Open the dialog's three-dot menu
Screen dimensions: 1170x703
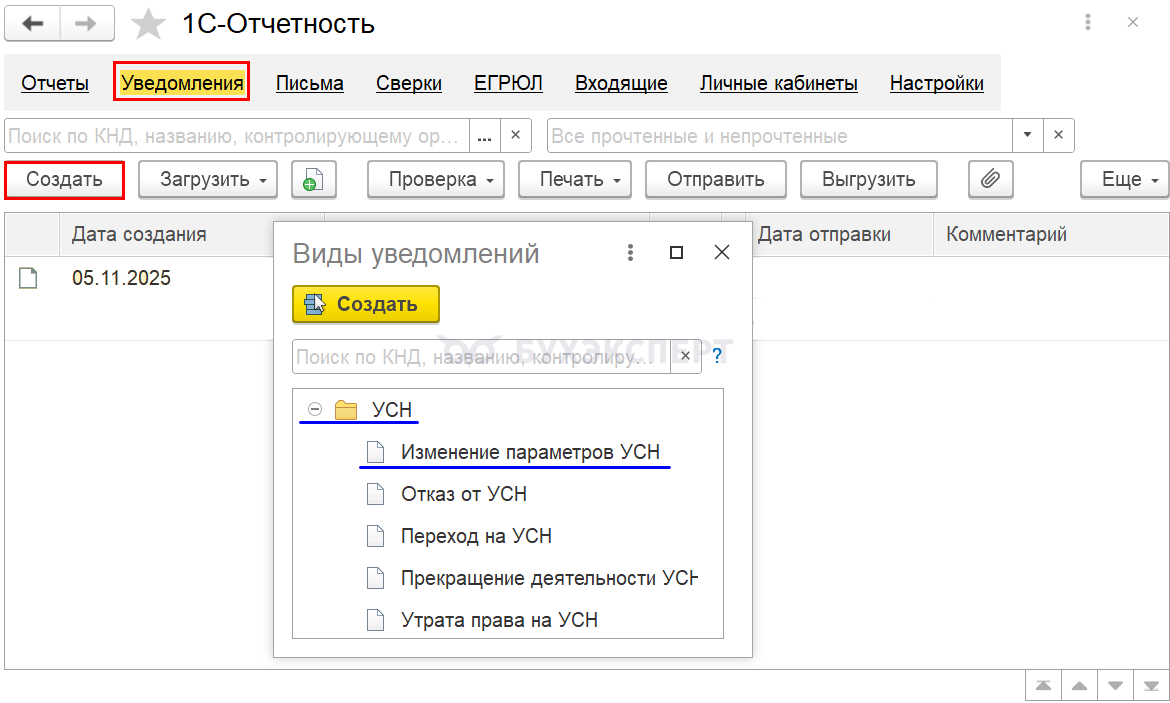[x=630, y=253]
